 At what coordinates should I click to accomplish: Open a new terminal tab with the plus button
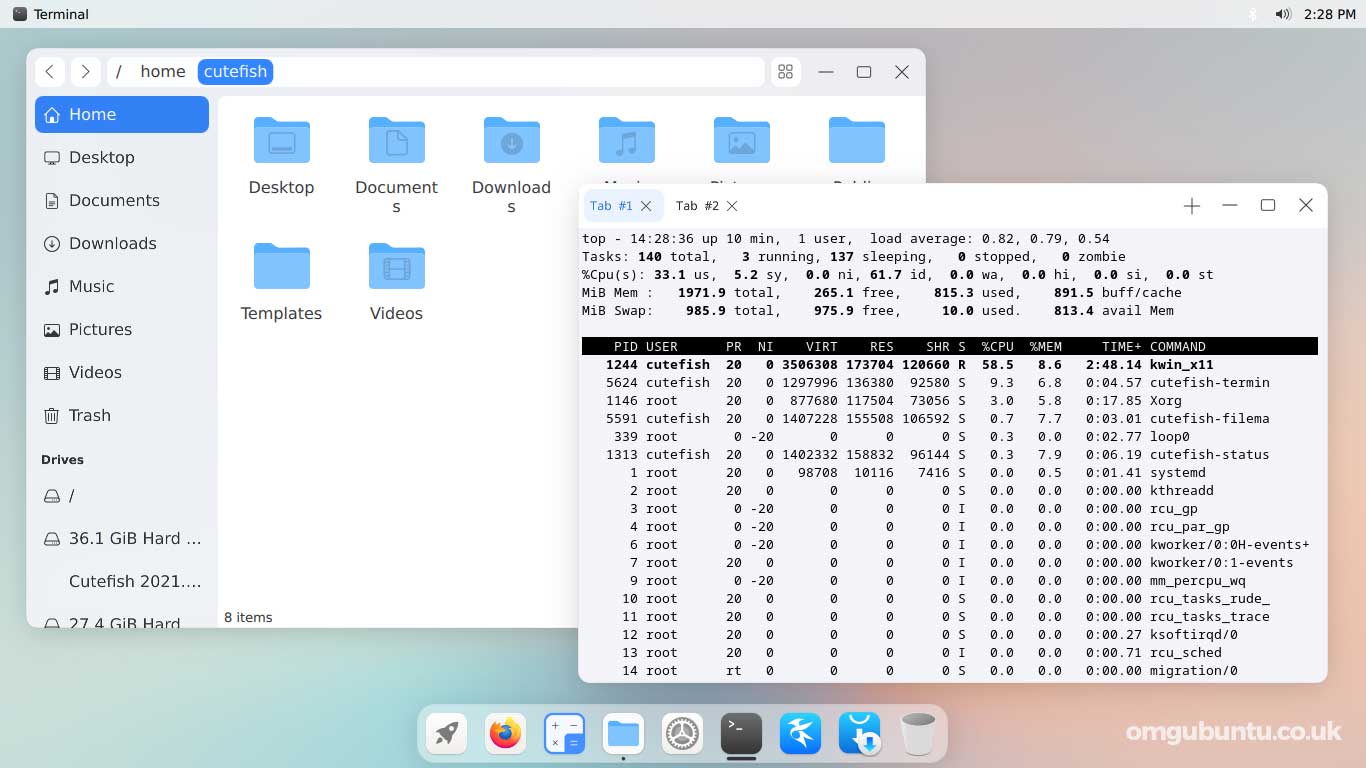[x=1191, y=205]
